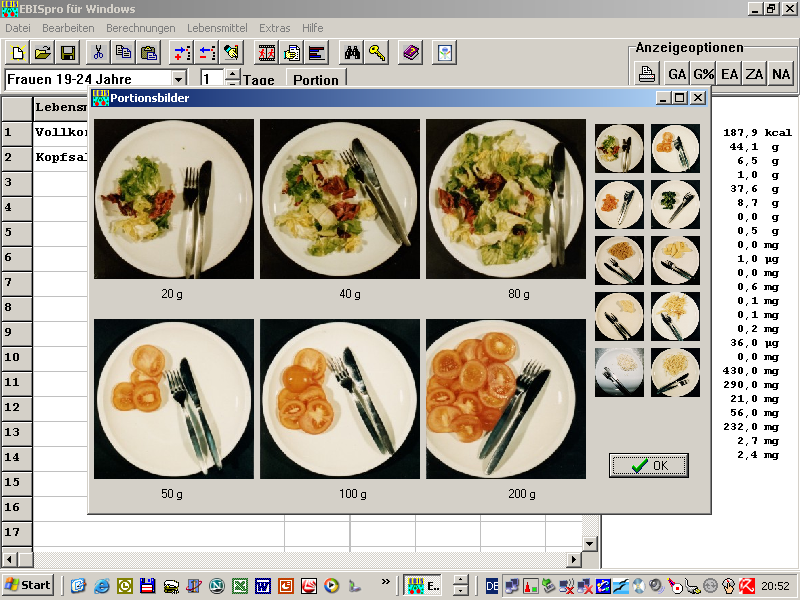Select the 80 g salad portion image
This screenshot has width=800, height=600.
coord(505,199)
